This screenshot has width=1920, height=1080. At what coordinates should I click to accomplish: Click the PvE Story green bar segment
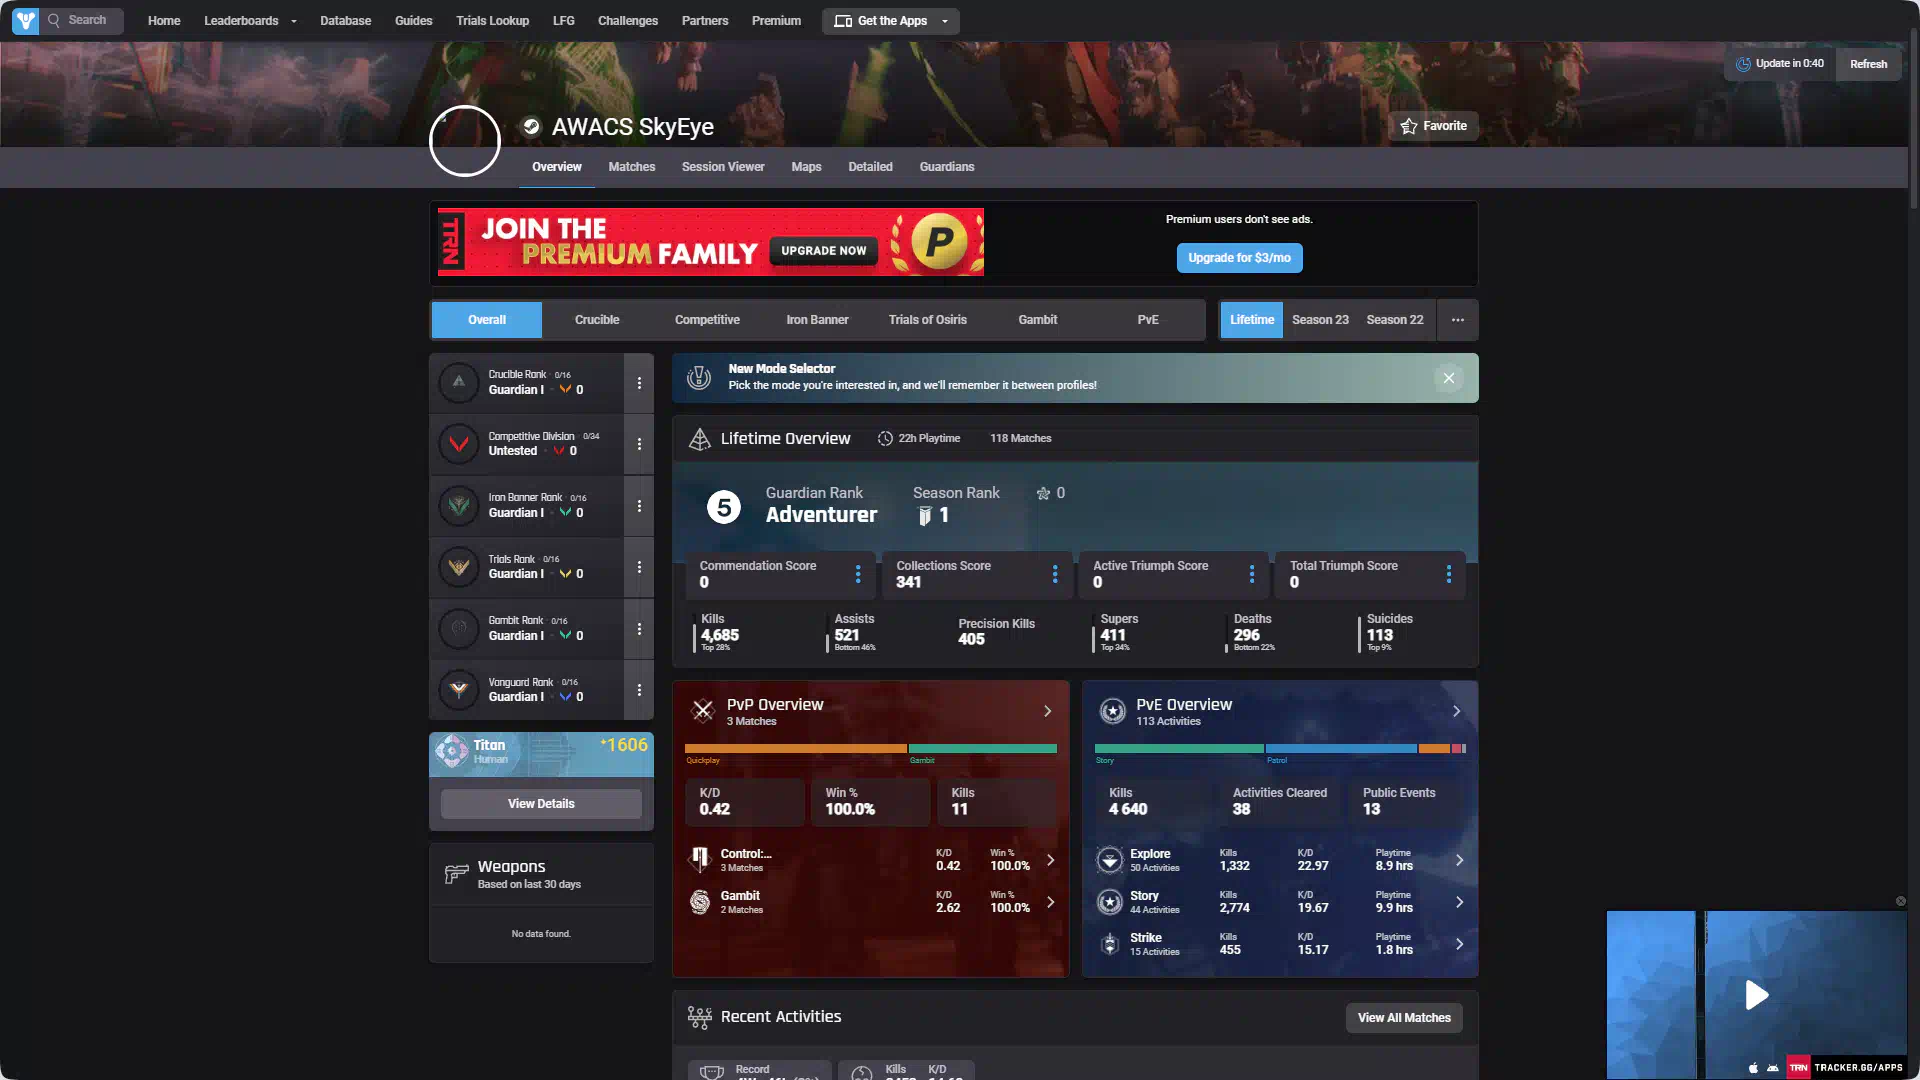pos(1179,748)
